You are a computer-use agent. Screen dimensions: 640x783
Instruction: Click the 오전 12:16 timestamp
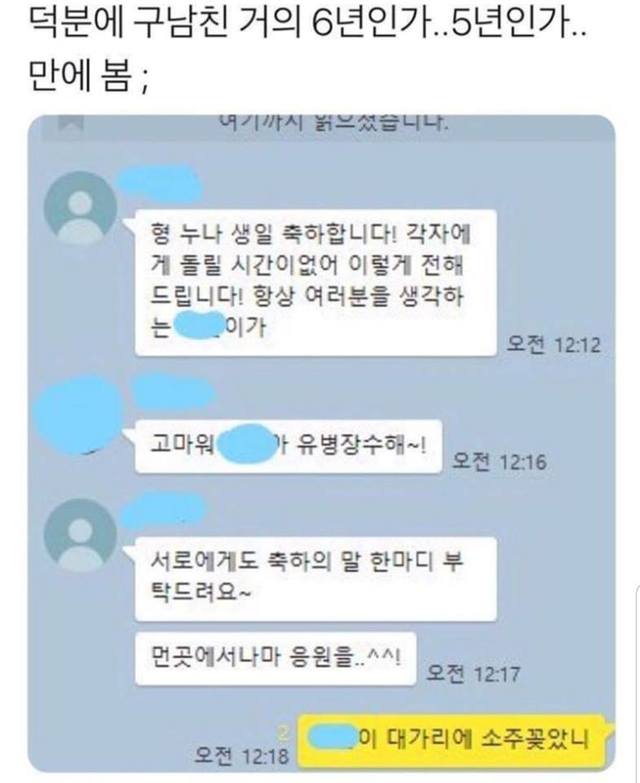[499, 461]
